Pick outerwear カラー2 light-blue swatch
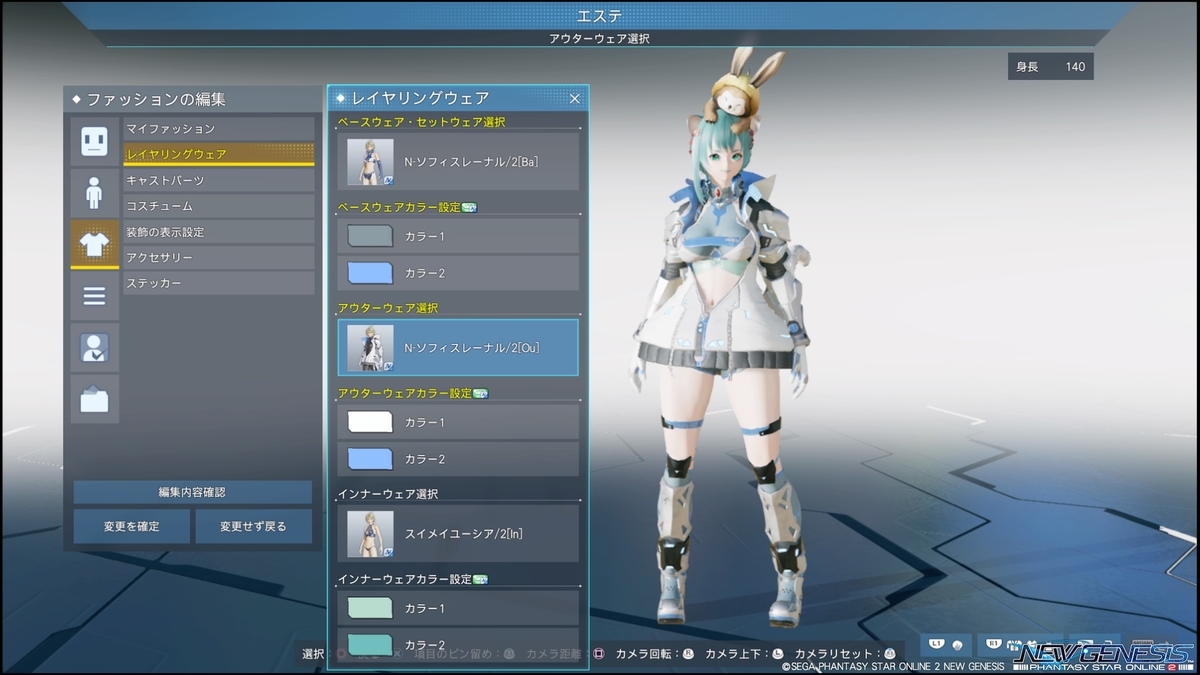Viewport: 1200px width, 675px height. (x=370, y=459)
